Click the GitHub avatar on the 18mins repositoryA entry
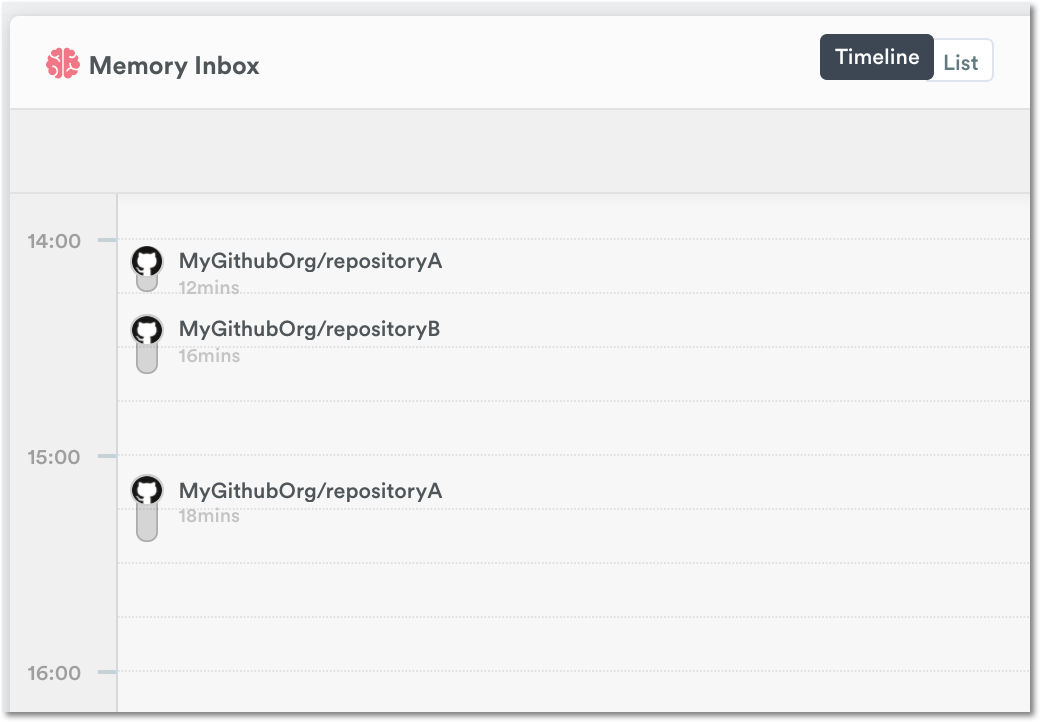This screenshot has height=722, width=1040. (x=147, y=491)
